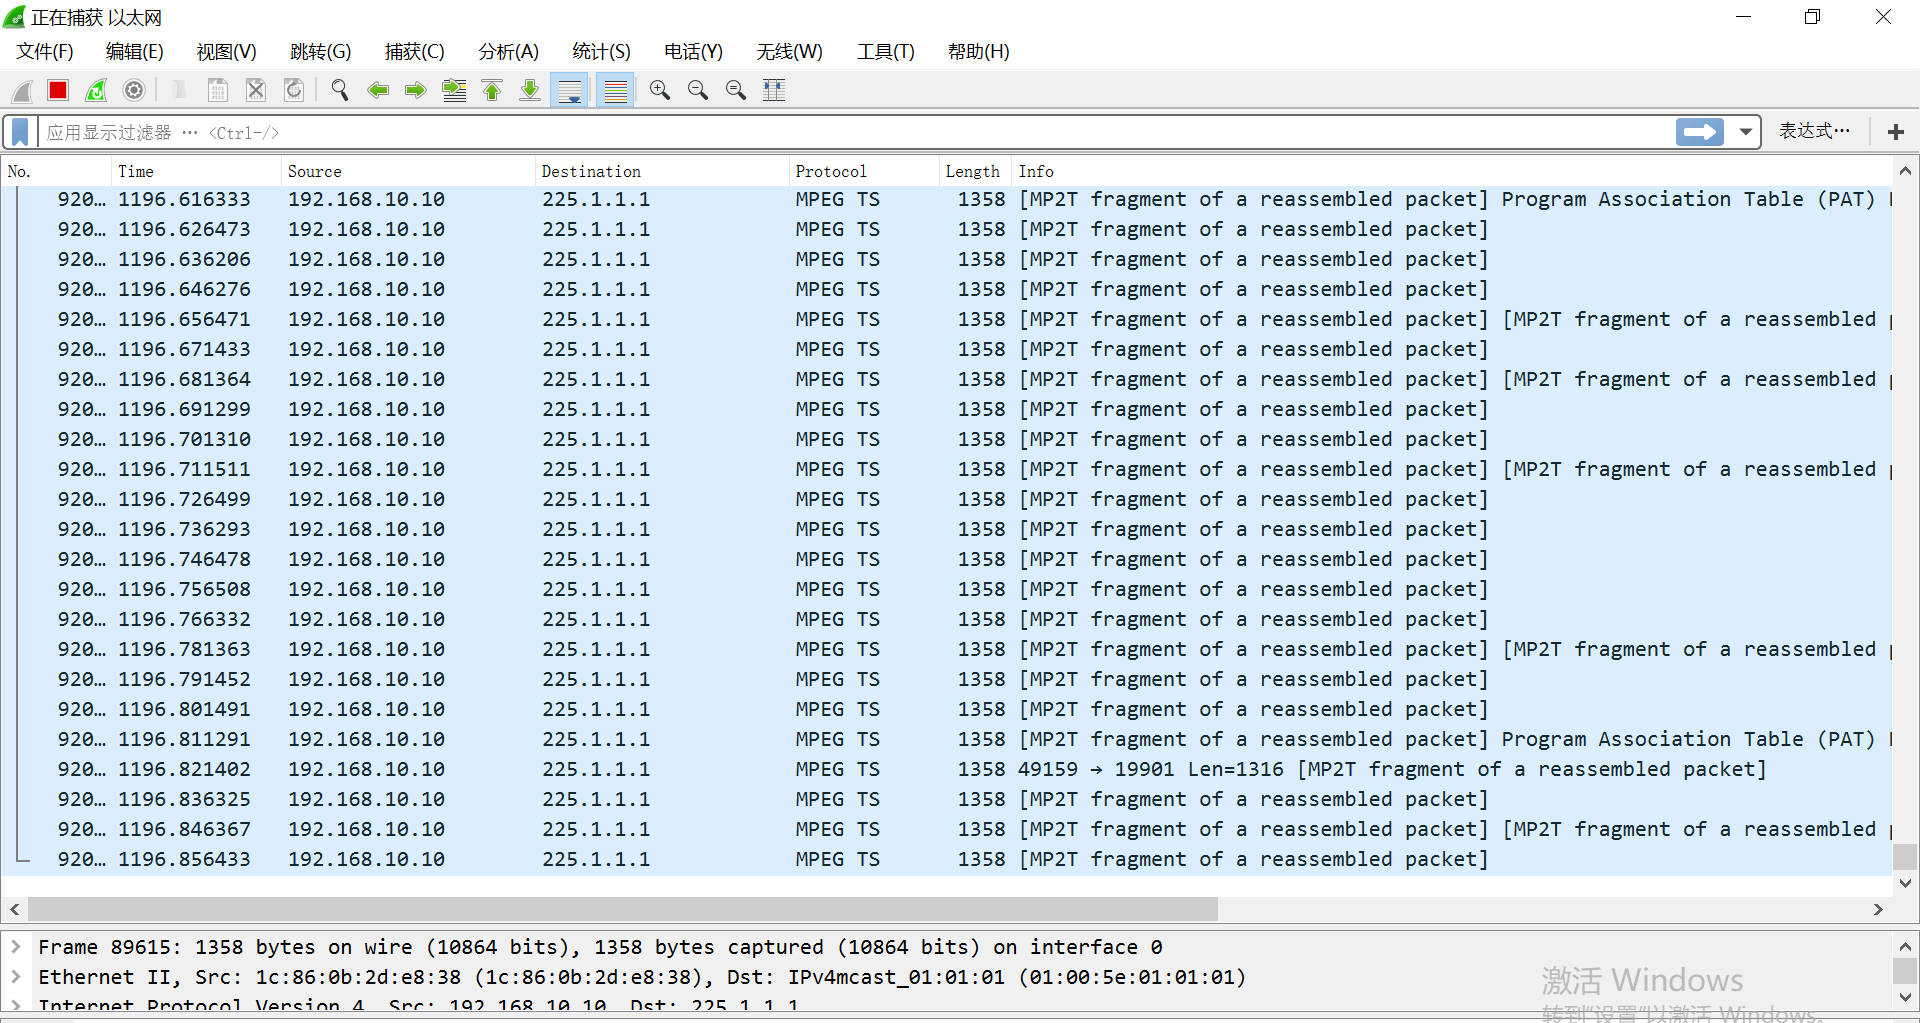Restart the current capture

coord(96,91)
